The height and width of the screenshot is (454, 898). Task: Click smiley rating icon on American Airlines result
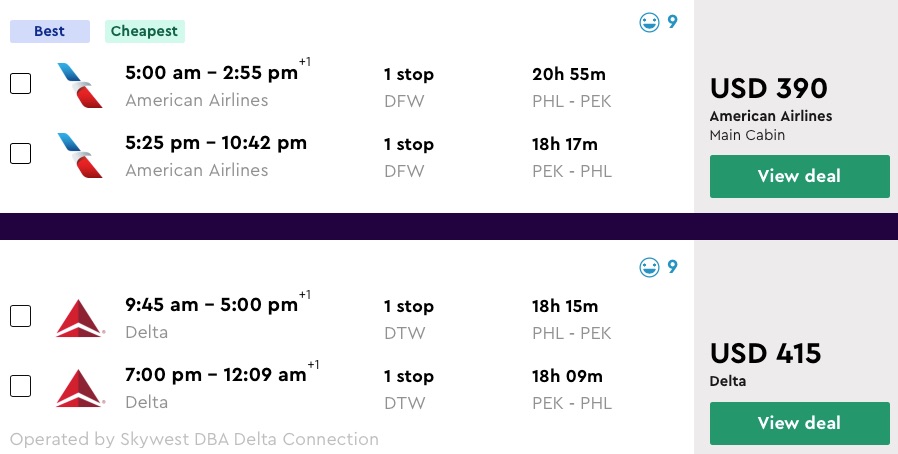pos(651,22)
